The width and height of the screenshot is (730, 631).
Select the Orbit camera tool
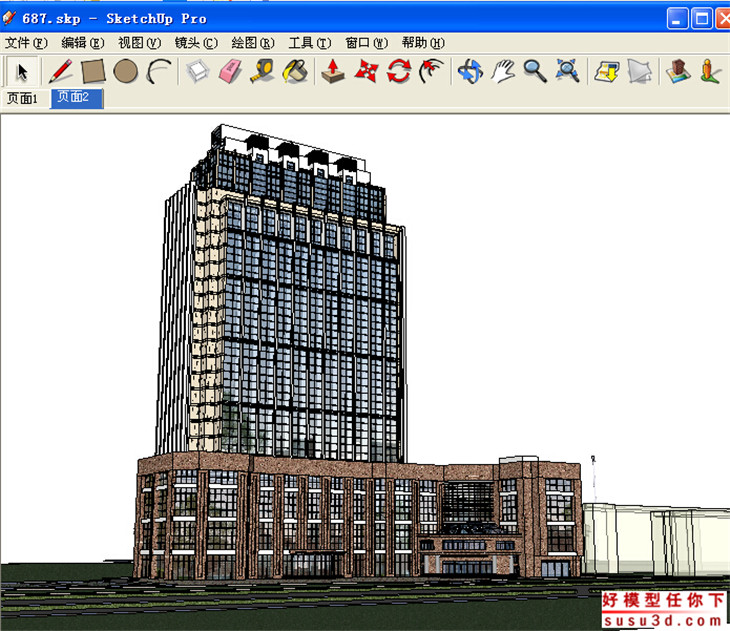[x=470, y=71]
